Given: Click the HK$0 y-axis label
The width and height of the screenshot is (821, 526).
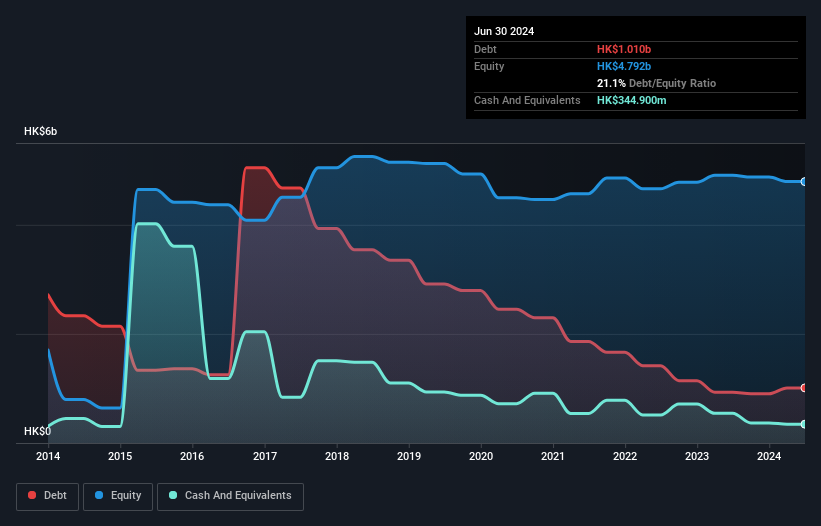Looking at the screenshot, I should tap(37, 431).
